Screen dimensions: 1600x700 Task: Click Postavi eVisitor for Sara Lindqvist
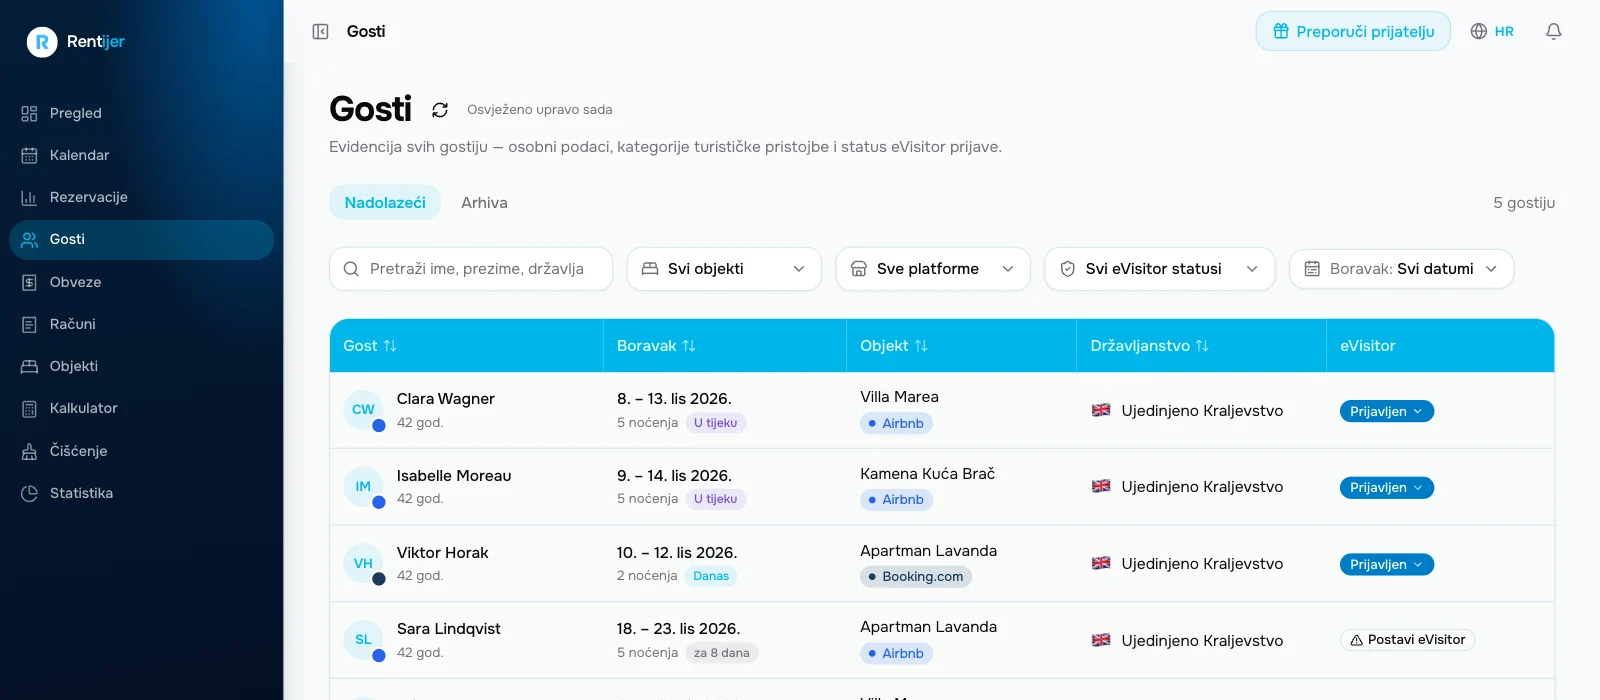(1407, 640)
